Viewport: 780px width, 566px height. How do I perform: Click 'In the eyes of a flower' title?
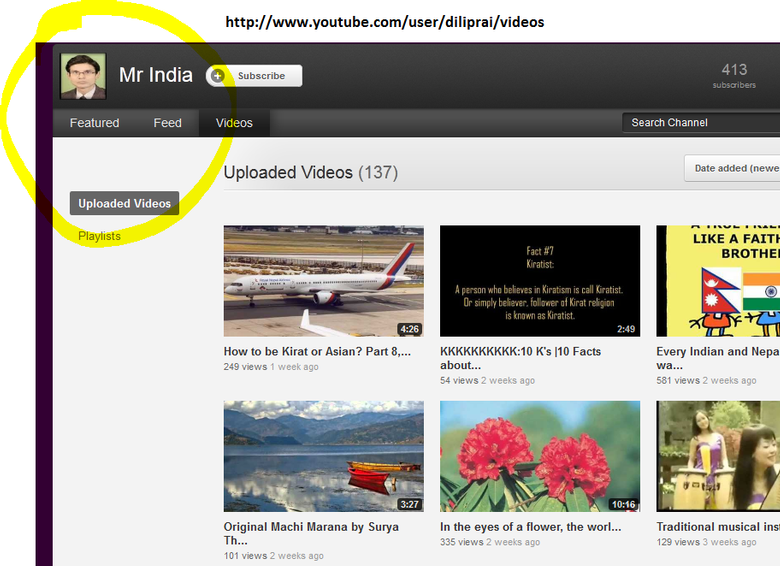click(530, 527)
